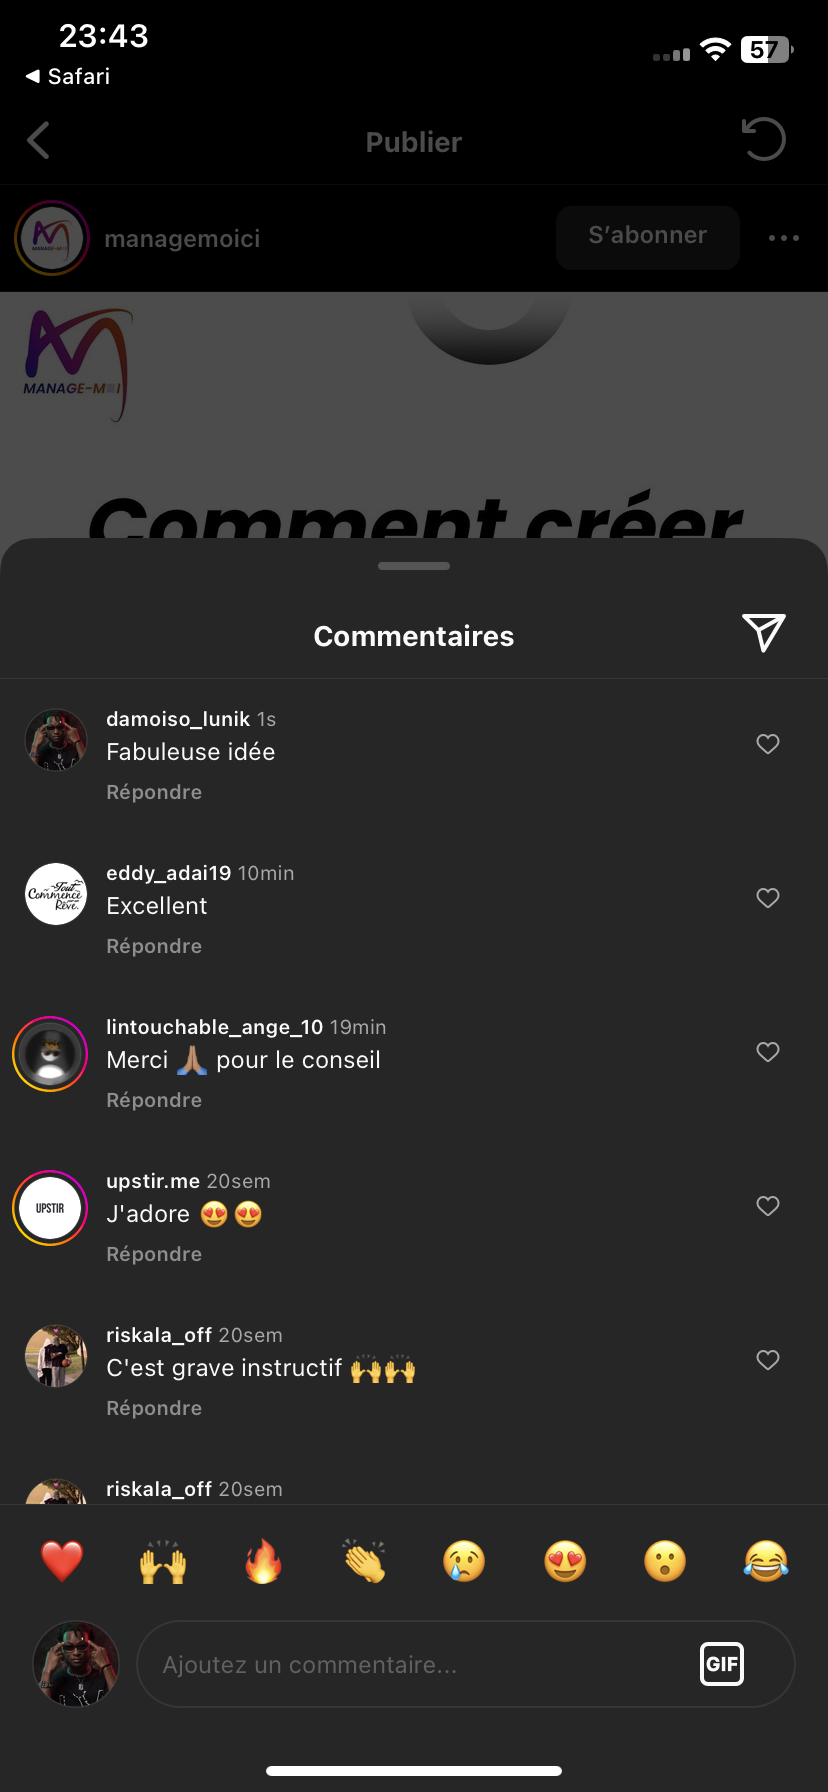
Task: Insert the red heart emoji reaction
Action: tap(62, 1561)
